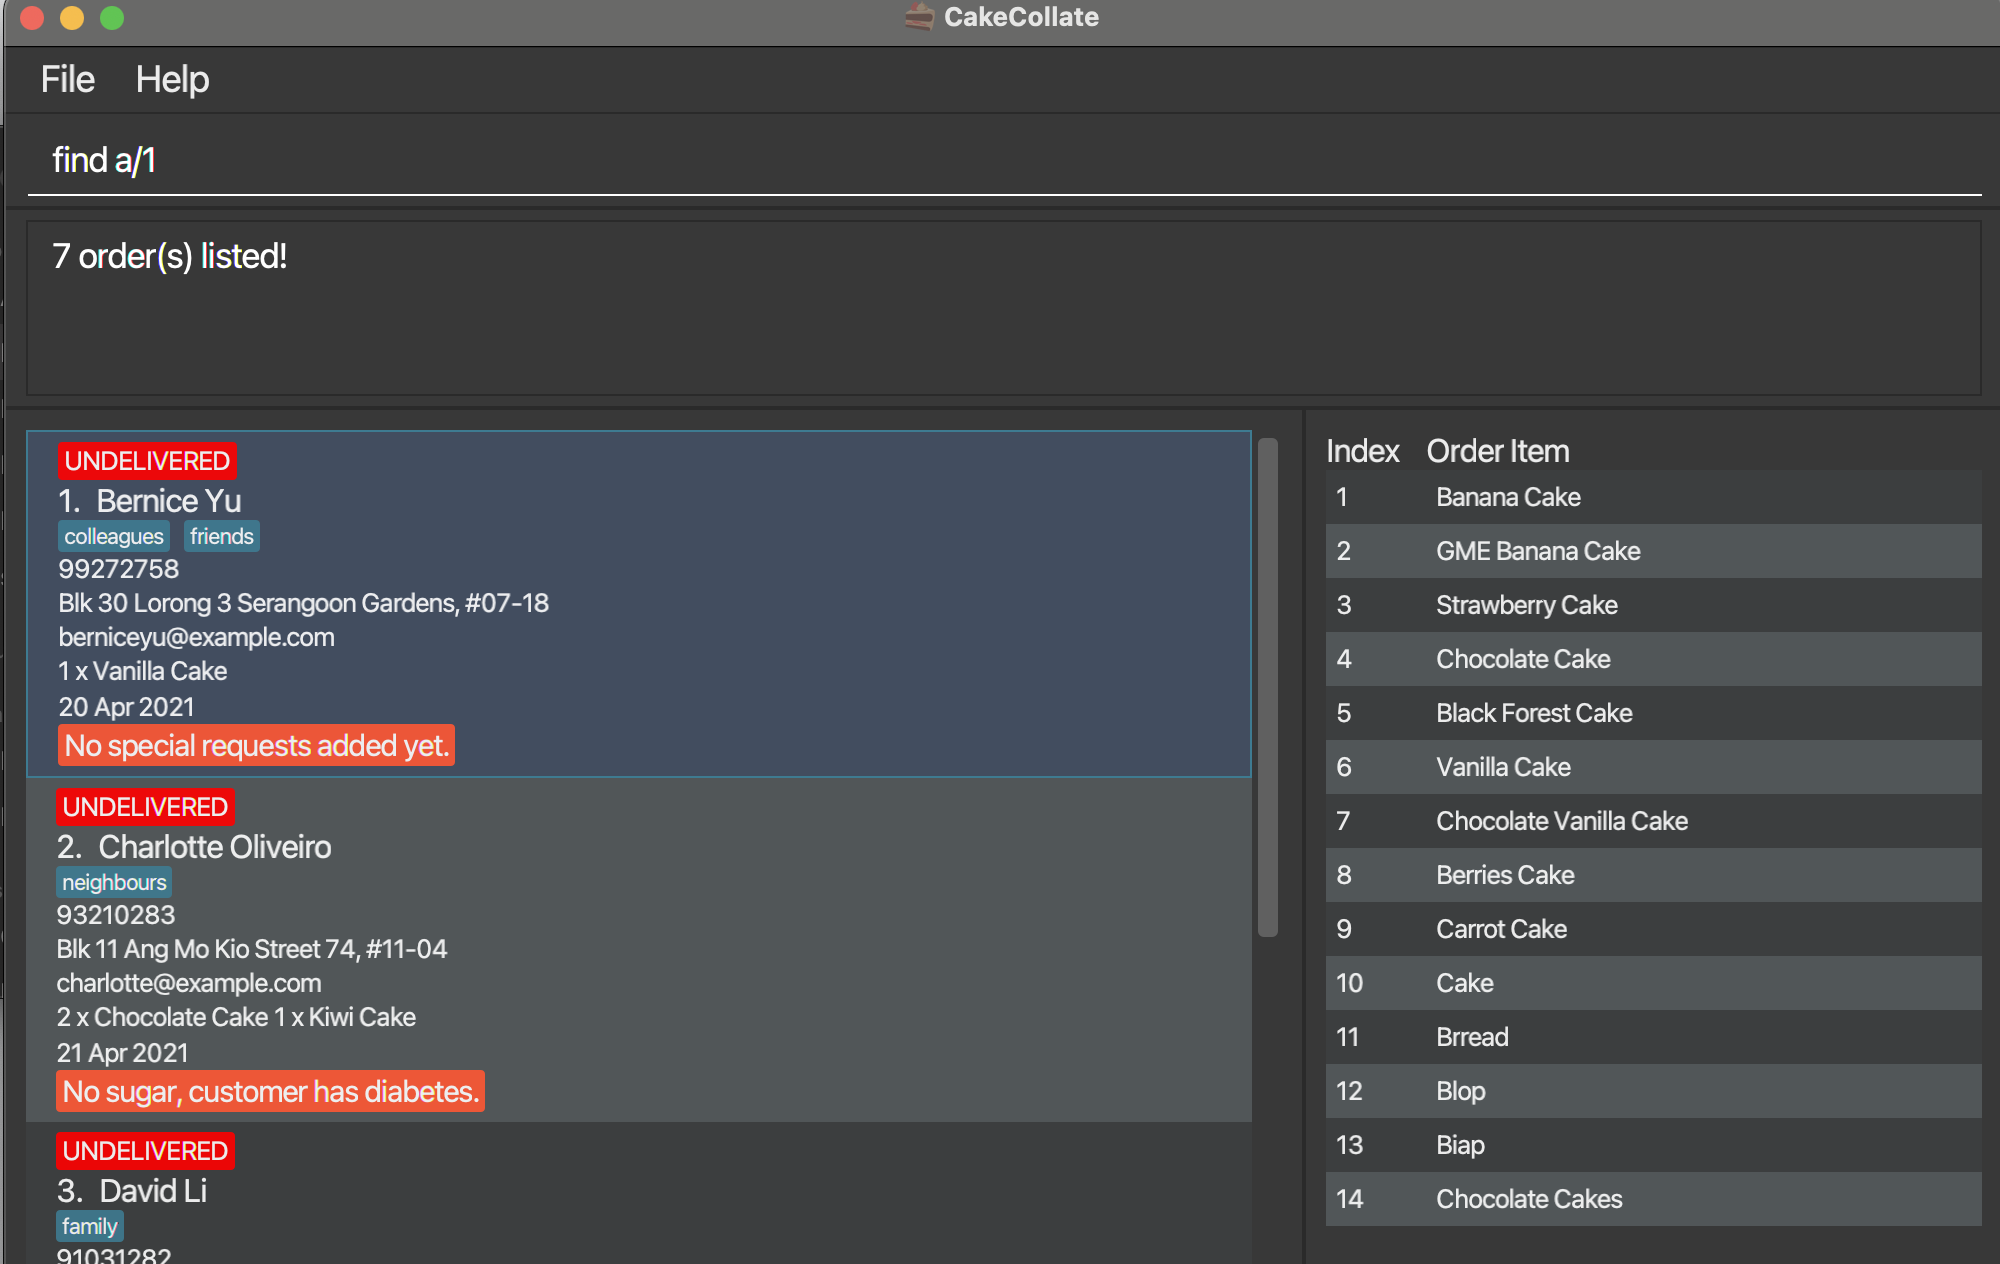Image resolution: width=2000 pixels, height=1264 pixels.
Task: Open the File menu
Action: [67, 79]
